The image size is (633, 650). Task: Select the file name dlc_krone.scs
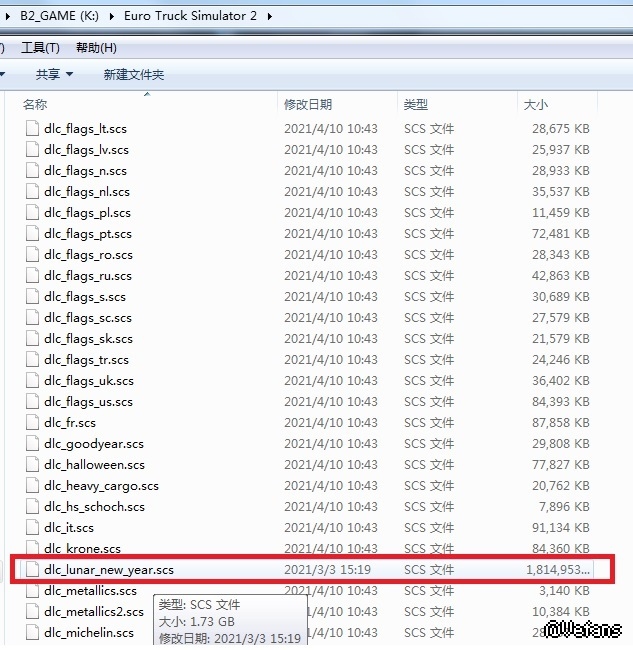tap(82, 549)
